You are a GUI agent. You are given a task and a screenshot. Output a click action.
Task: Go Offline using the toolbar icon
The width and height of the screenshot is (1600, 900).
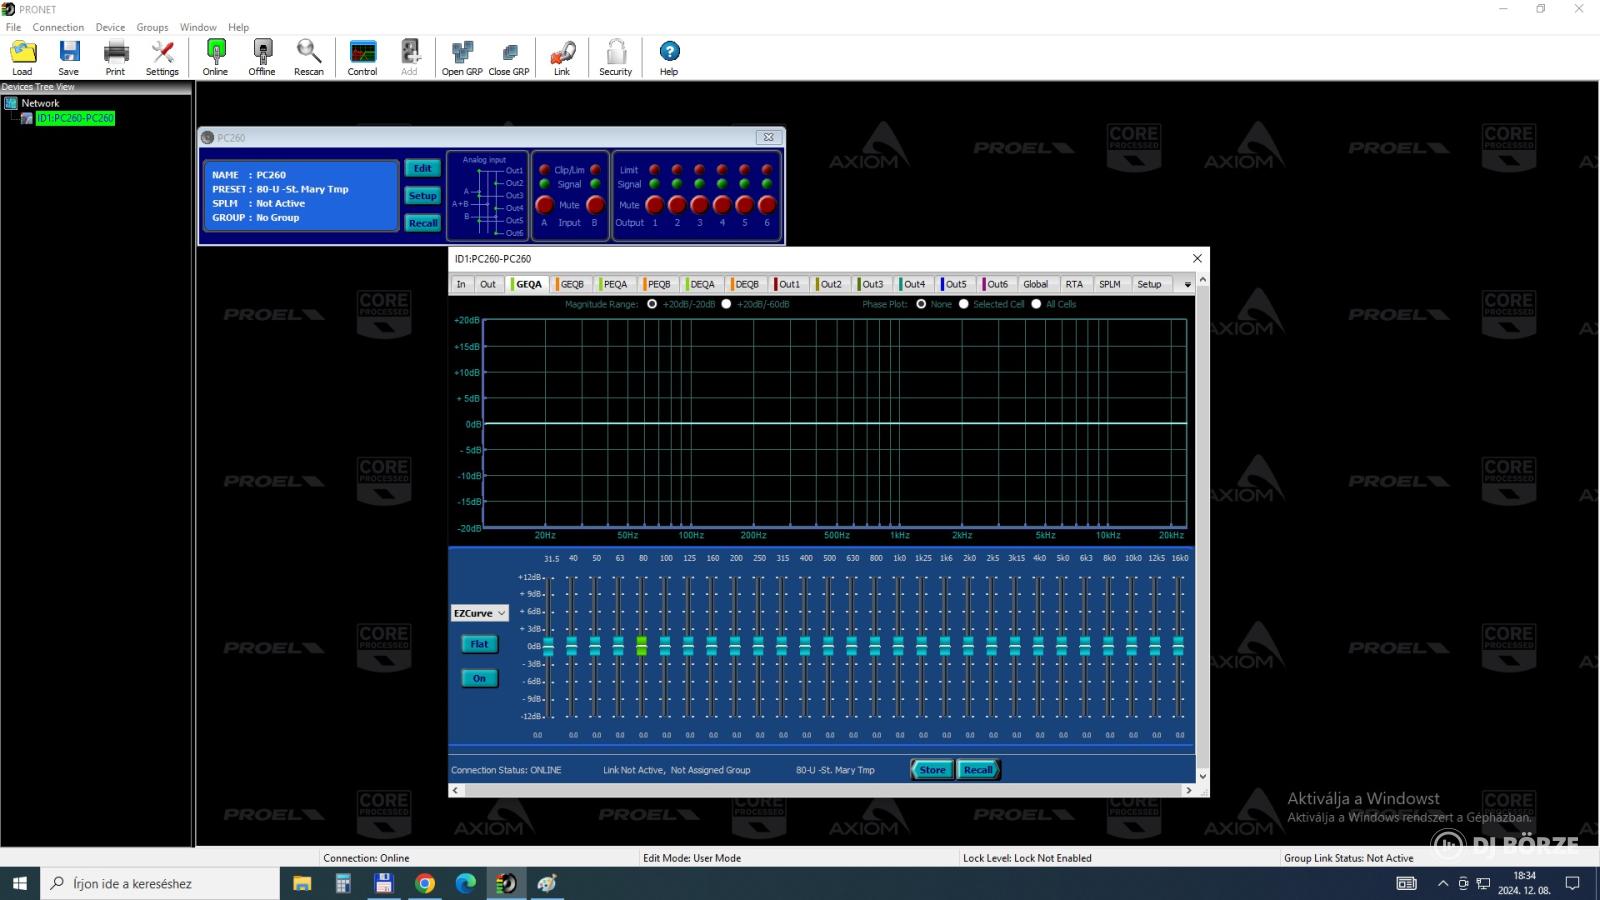pos(262,52)
